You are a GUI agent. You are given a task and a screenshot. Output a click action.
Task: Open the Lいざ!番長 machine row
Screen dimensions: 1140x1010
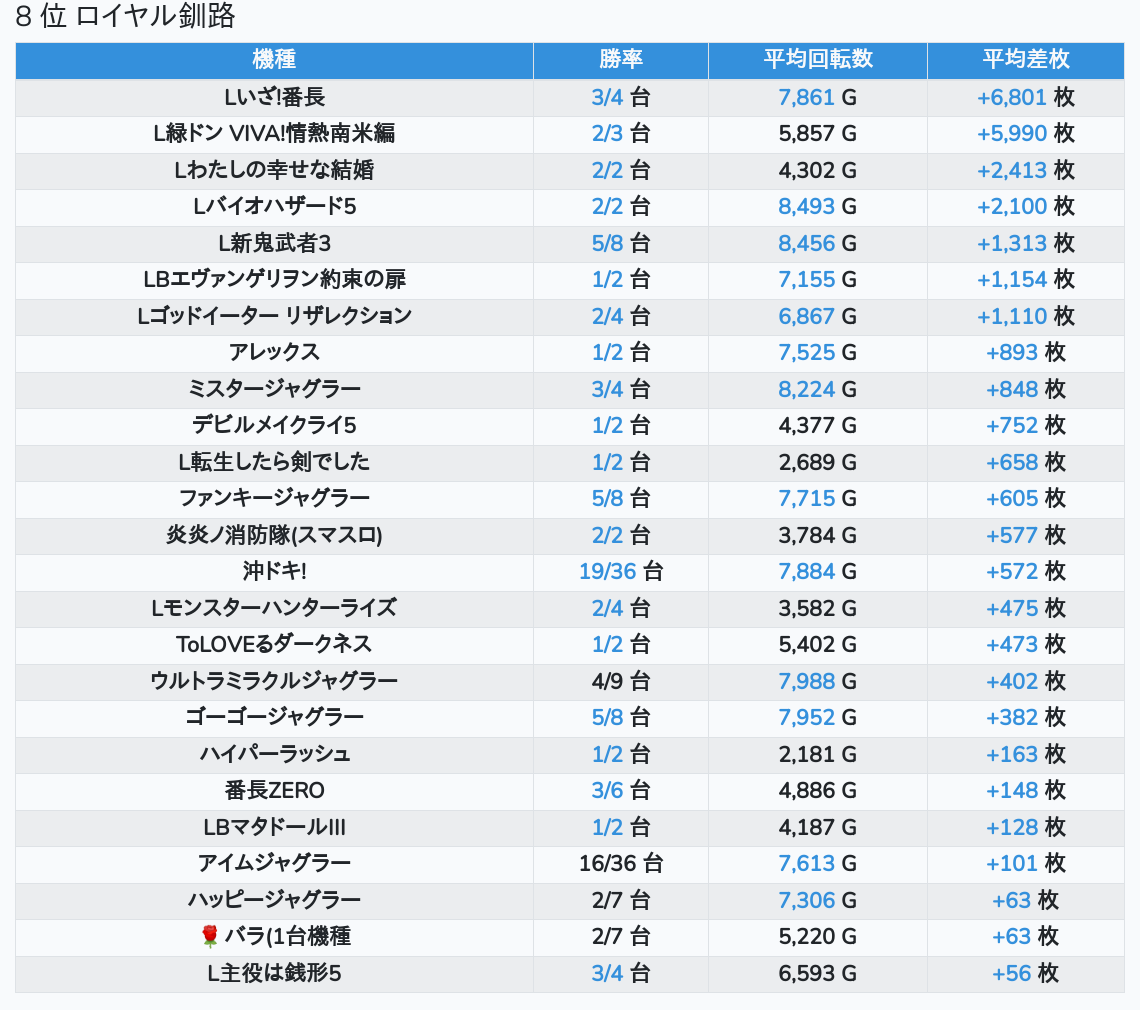[274, 97]
